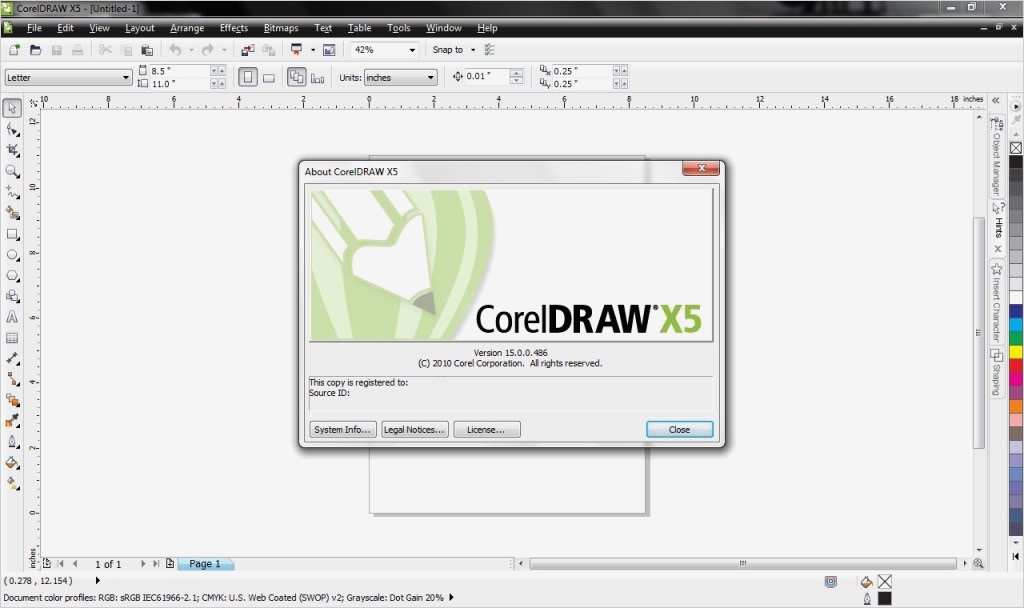1024x608 pixels.
Task: Switch to the Object Manager docker tab
Action: pos(996,150)
